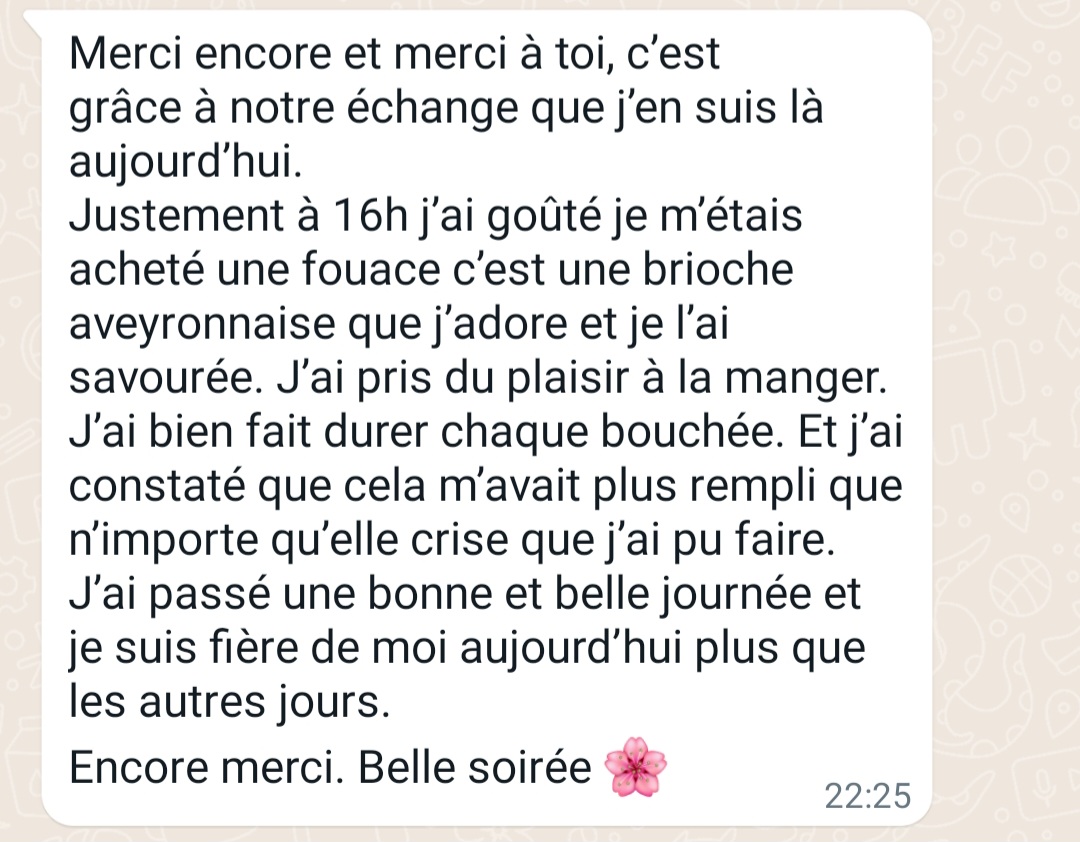Click the line "les autres jours."
1080x842 pixels.
(229, 702)
